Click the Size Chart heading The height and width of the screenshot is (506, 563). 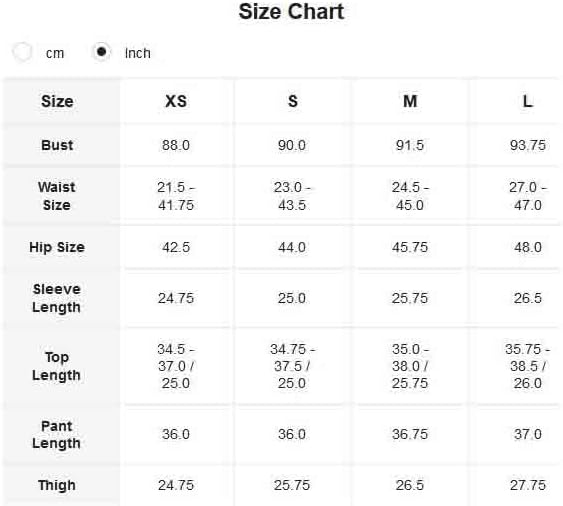click(x=291, y=11)
